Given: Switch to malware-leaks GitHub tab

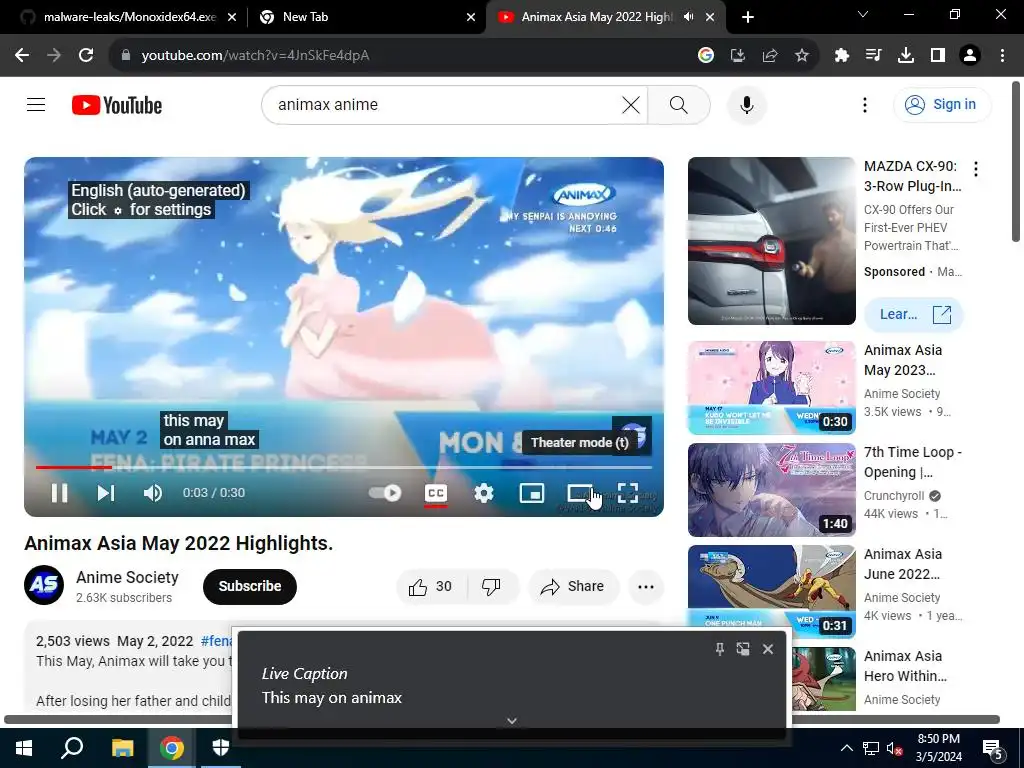Looking at the screenshot, I should (x=129, y=17).
